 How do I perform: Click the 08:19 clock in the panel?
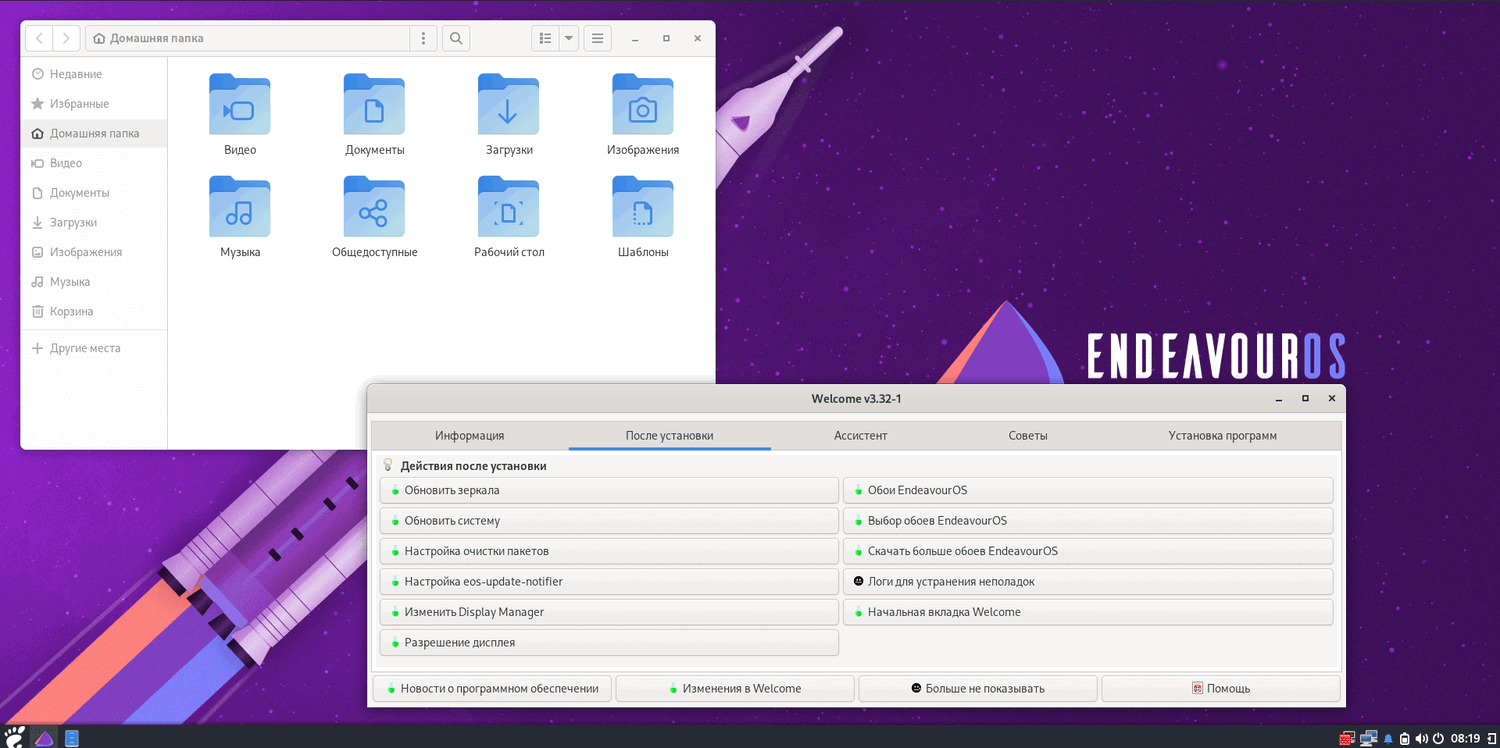coord(1465,739)
